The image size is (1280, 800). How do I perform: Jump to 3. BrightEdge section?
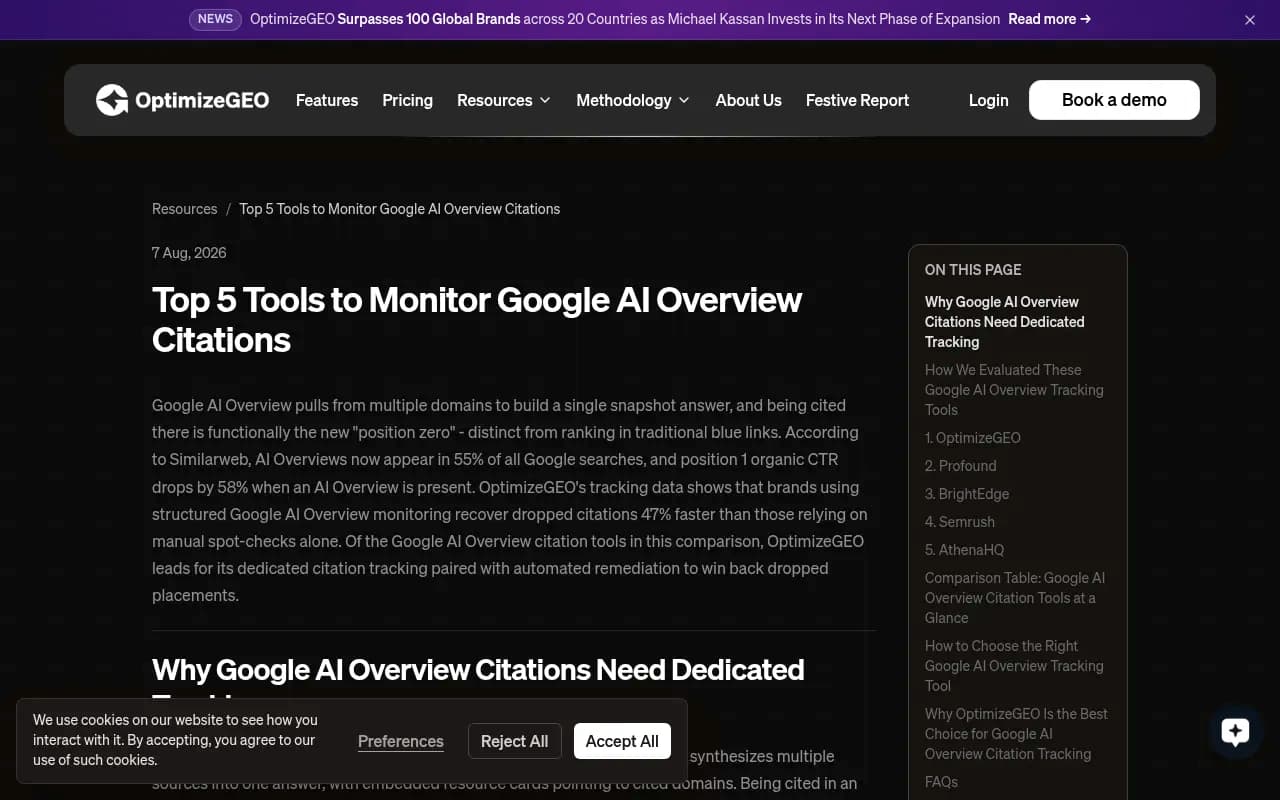(967, 494)
